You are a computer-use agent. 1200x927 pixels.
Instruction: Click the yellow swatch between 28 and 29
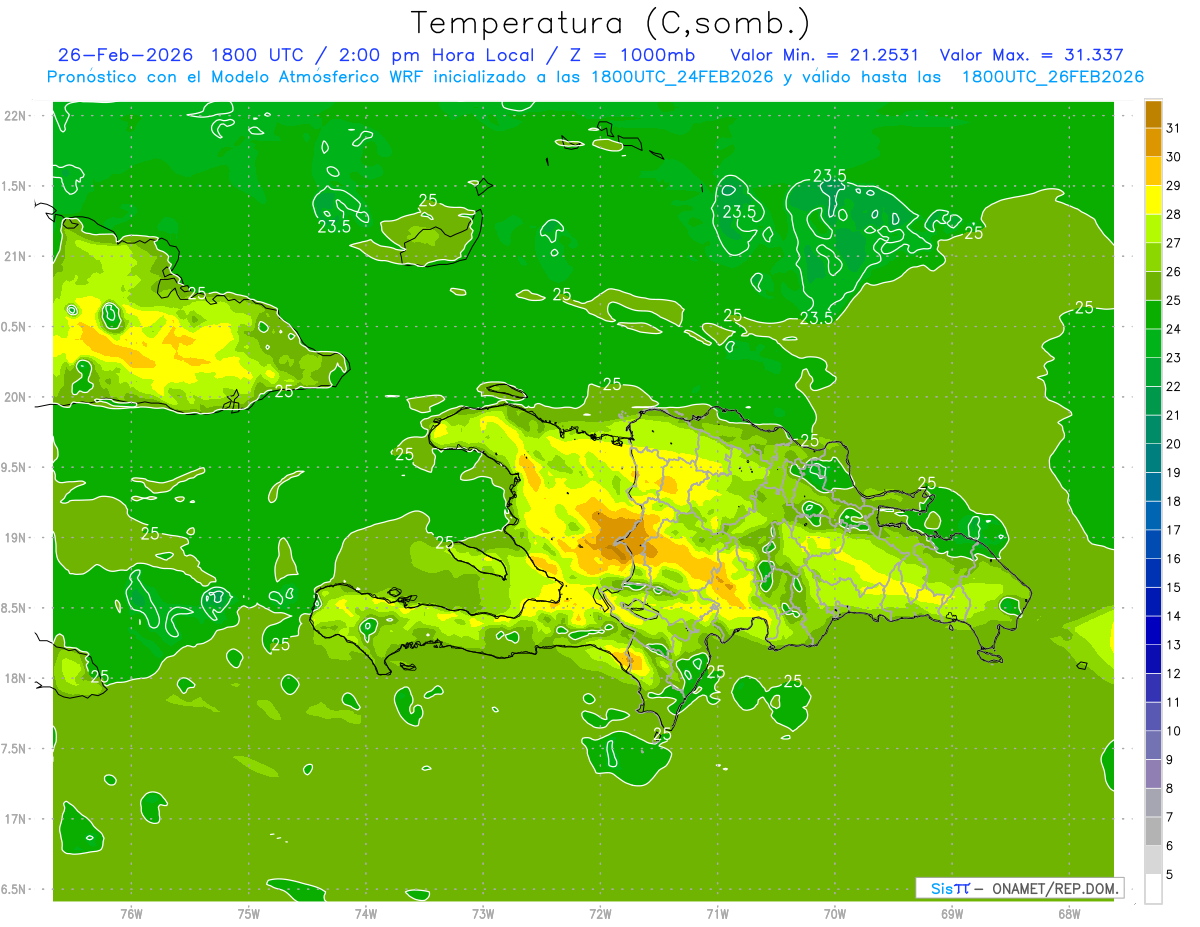click(x=1153, y=200)
